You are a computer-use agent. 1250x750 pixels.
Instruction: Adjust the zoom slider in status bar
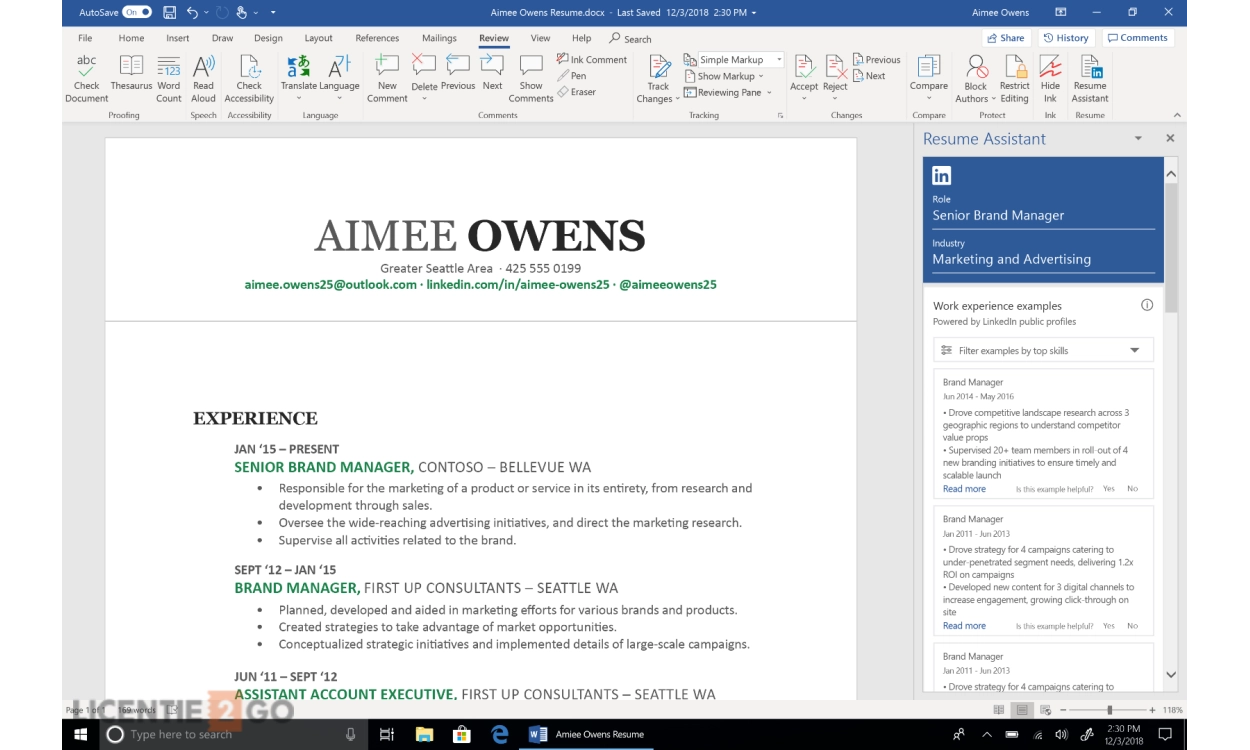tap(1109, 710)
